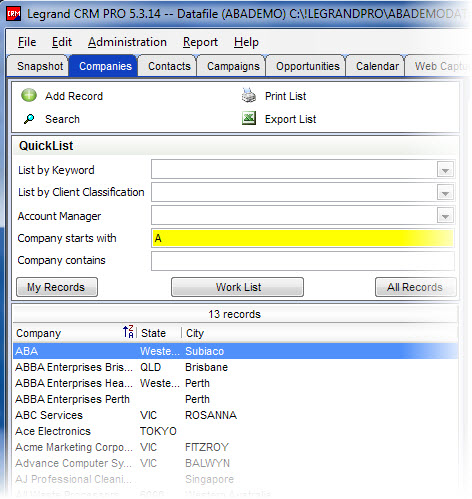
Task: Click the Company contains field
Action: [x=303, y=261]
